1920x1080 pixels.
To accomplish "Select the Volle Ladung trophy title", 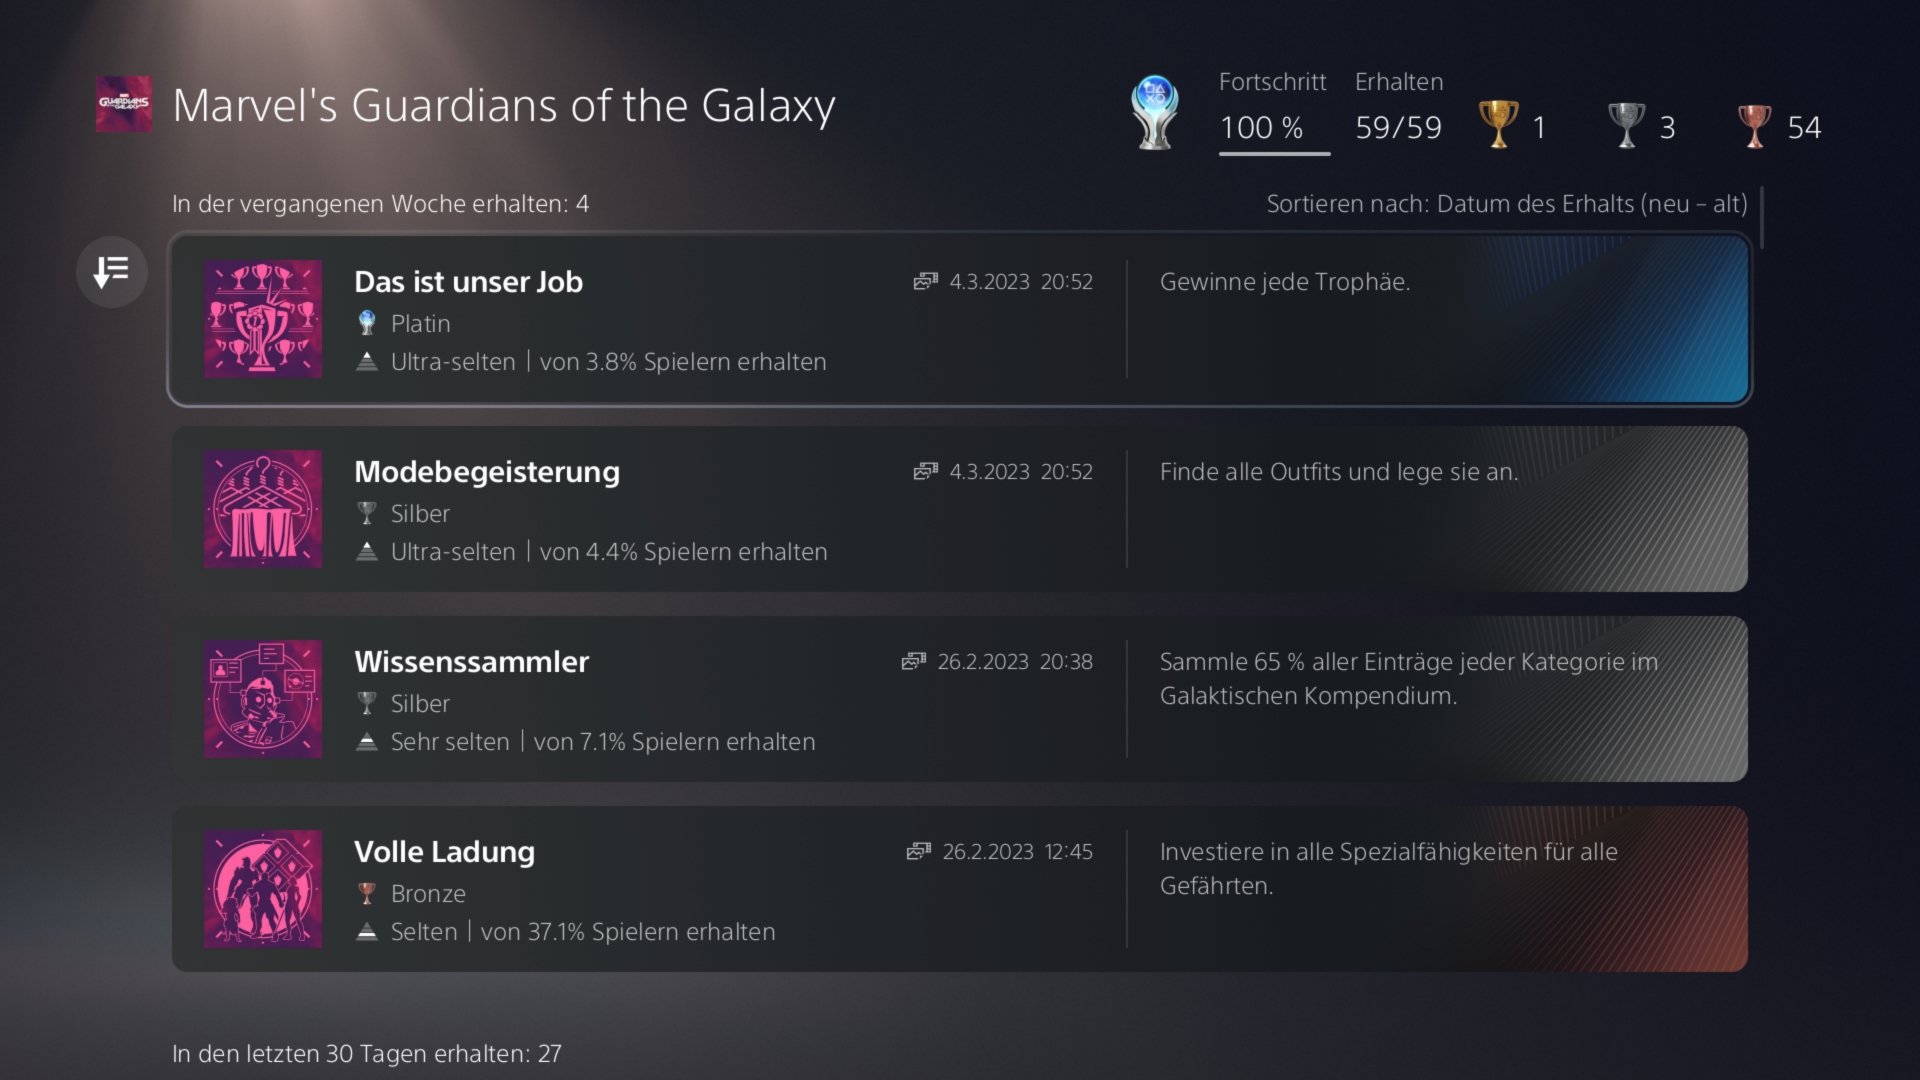I will click(444, 852).
